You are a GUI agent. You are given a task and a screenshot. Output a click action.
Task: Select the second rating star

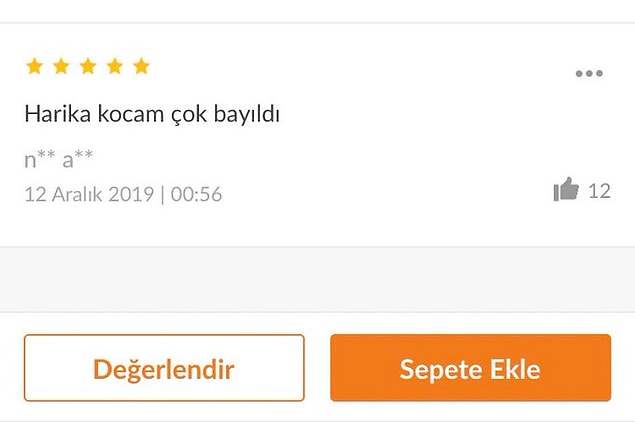(x=61, y=66)
